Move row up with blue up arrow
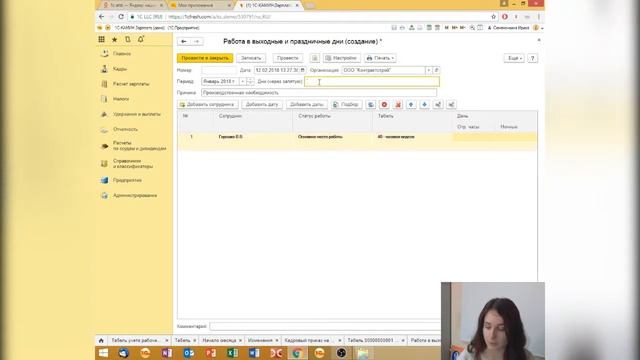Viewport: 640px width, 360px height. point(411,104)
